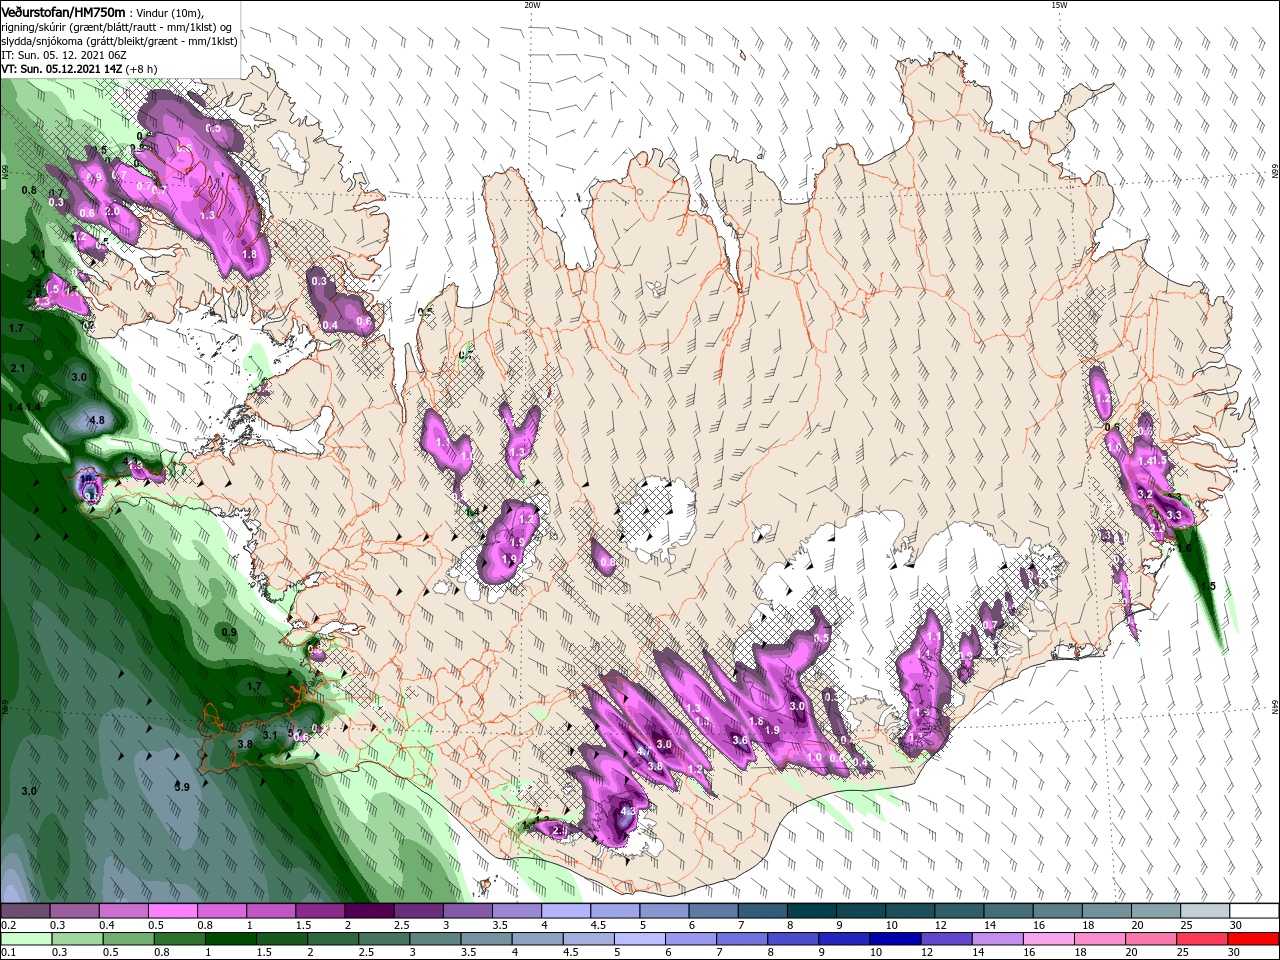The image size is (1280, 960).
Task: Click the Veðurstofan/HM750m title text
Action: pyautogui.click(x=63, y=11)
